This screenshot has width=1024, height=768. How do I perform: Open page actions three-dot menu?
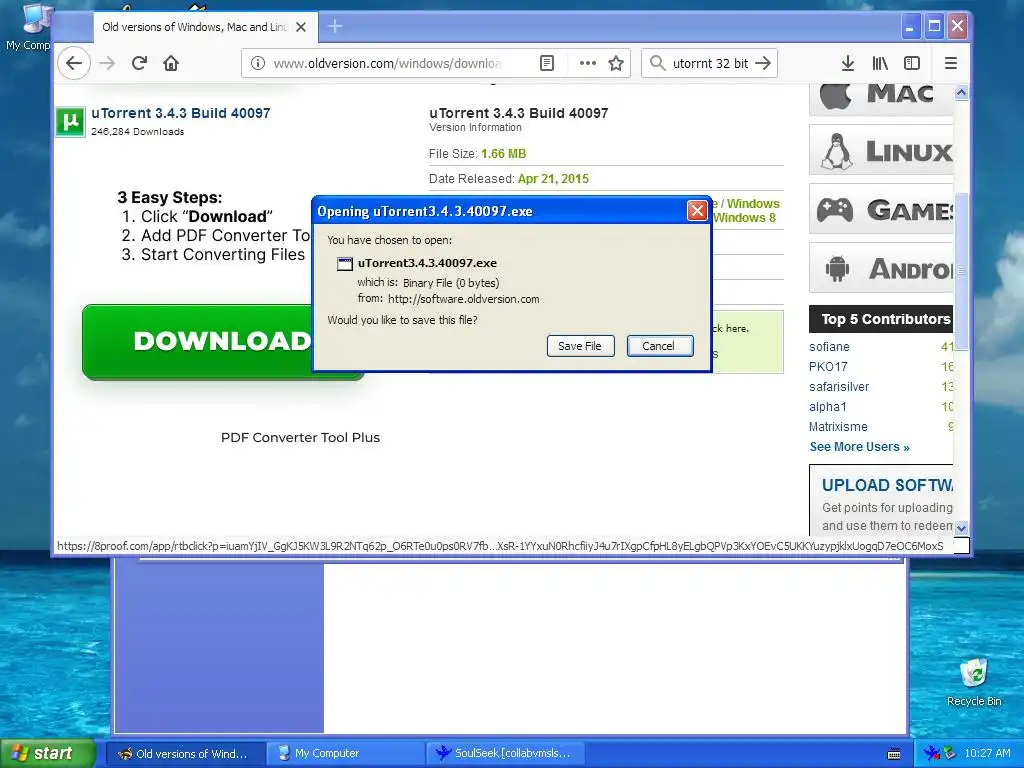(x=588, y=63)
